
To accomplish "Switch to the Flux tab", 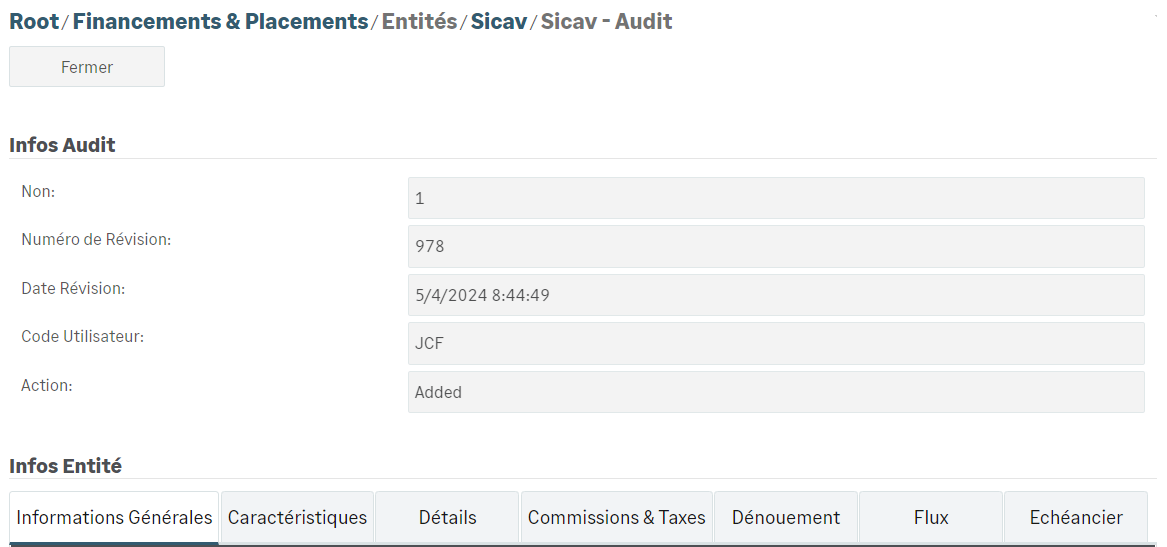I will coord(931,517).
